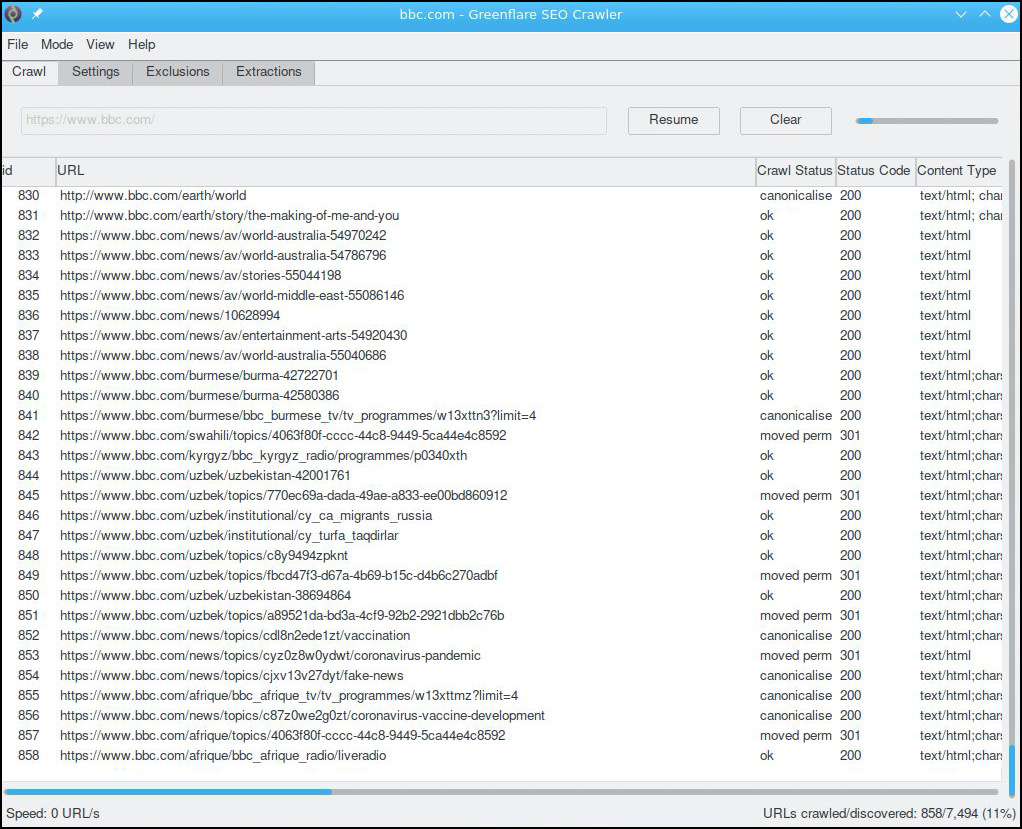Sort by the URL column header
The image size is (1022, 829).
tap(405, 171)
